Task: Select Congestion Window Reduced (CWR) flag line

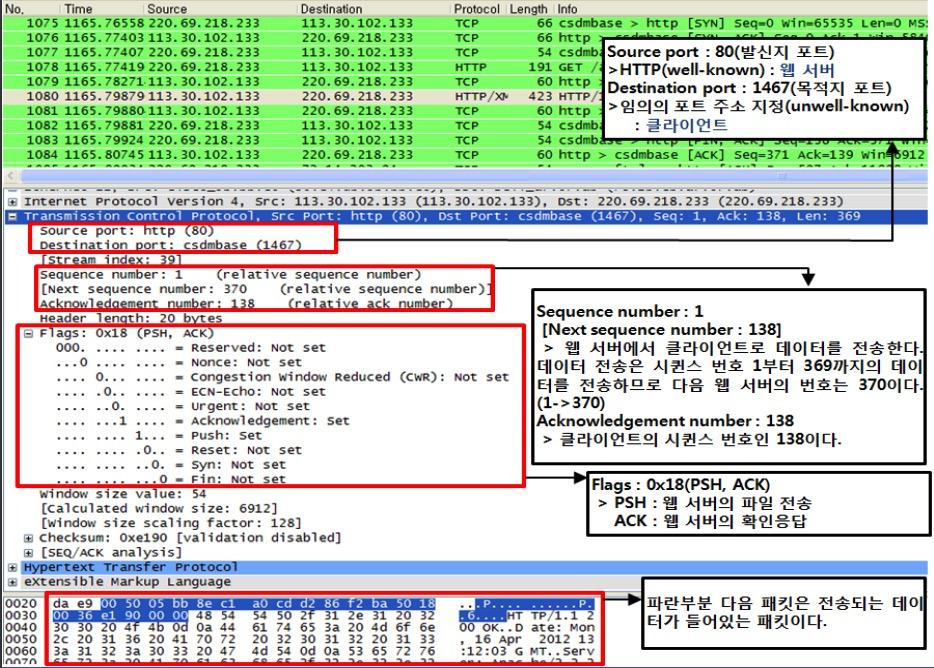Action: point(282,377)
